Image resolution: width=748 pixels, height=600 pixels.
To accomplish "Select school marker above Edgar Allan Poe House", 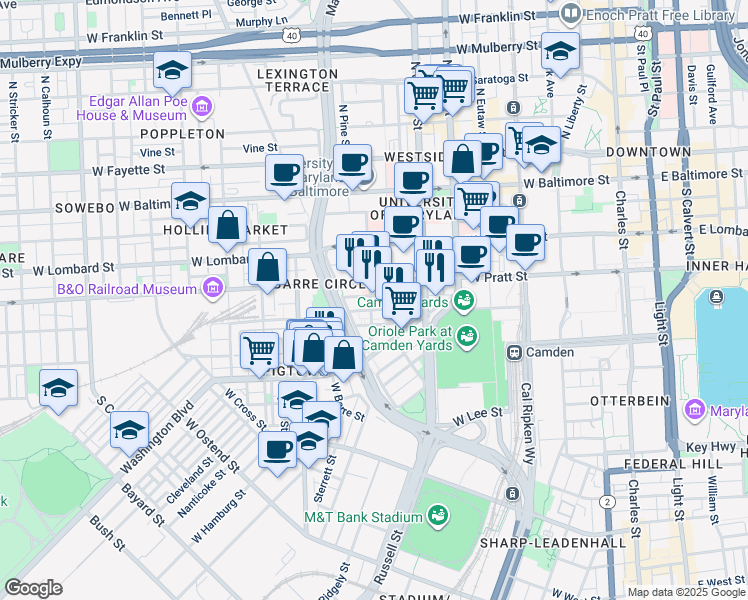I will tap(172, 71).
